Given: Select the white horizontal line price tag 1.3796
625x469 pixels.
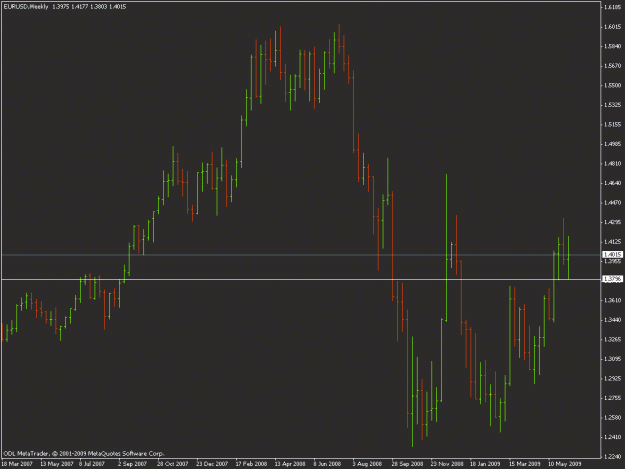Looking at the screenshot, I should [x=612, y=279].
